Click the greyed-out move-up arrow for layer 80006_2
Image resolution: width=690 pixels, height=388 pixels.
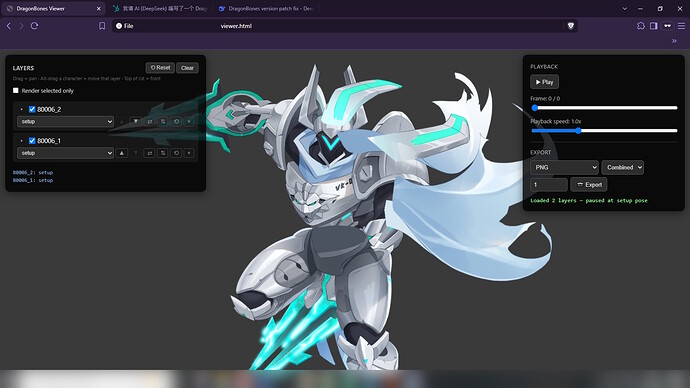[122, 121]
